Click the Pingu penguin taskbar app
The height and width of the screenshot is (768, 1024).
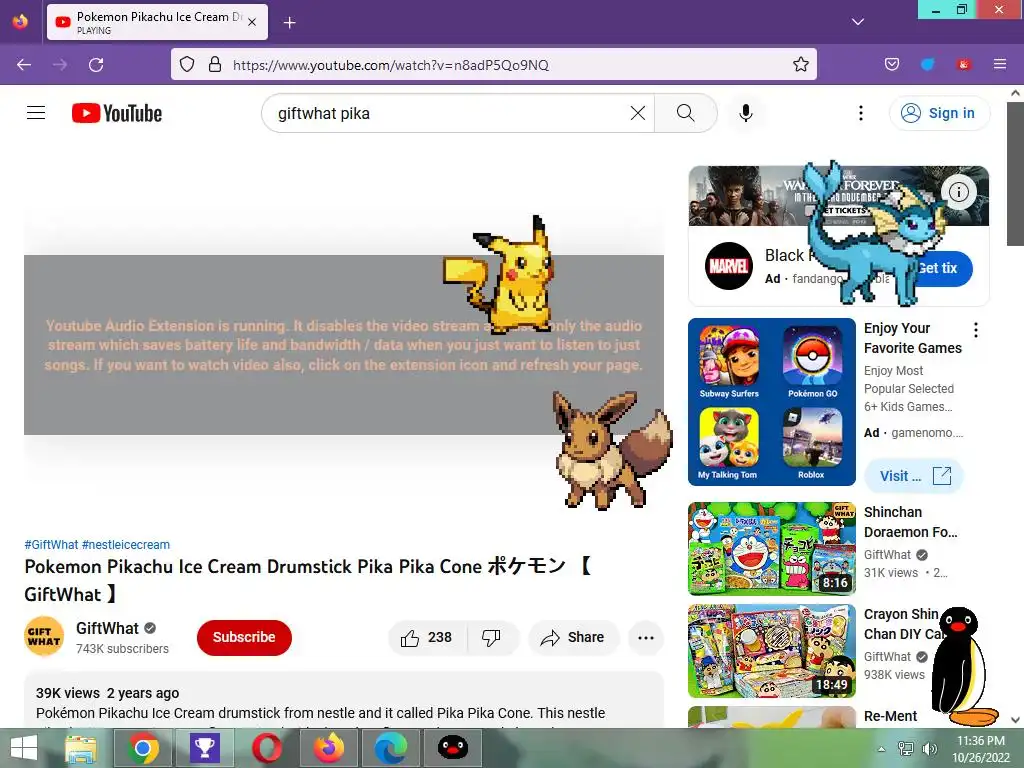(453, 748)
